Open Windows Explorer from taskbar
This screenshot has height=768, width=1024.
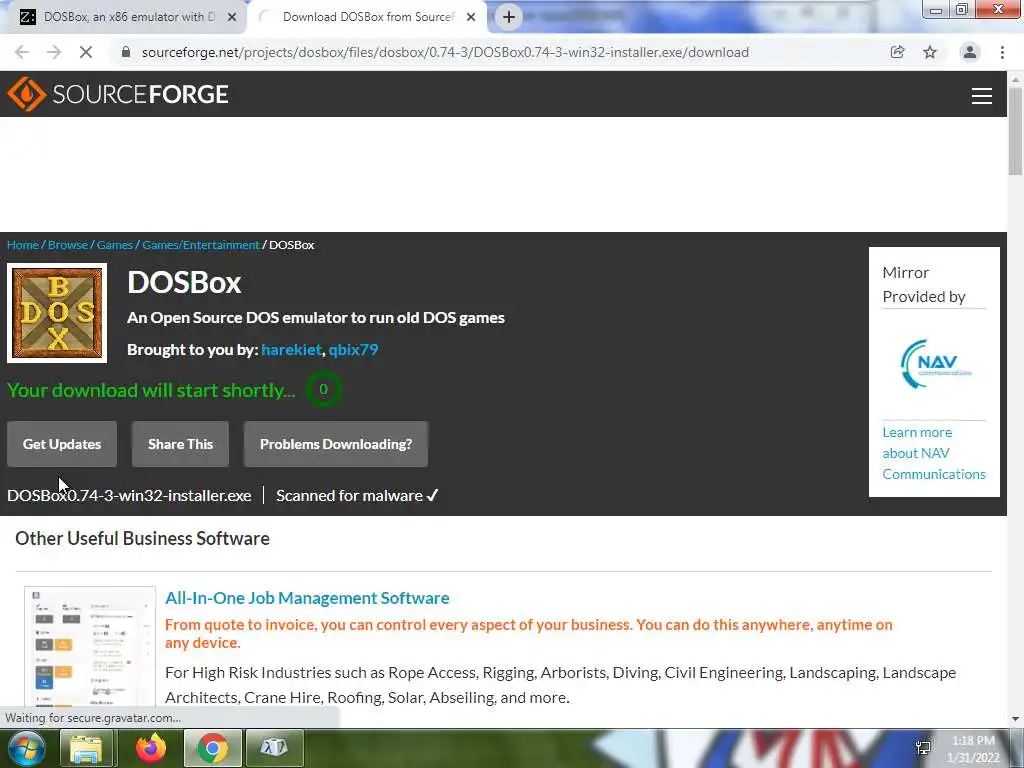click(x=86, y=748)
